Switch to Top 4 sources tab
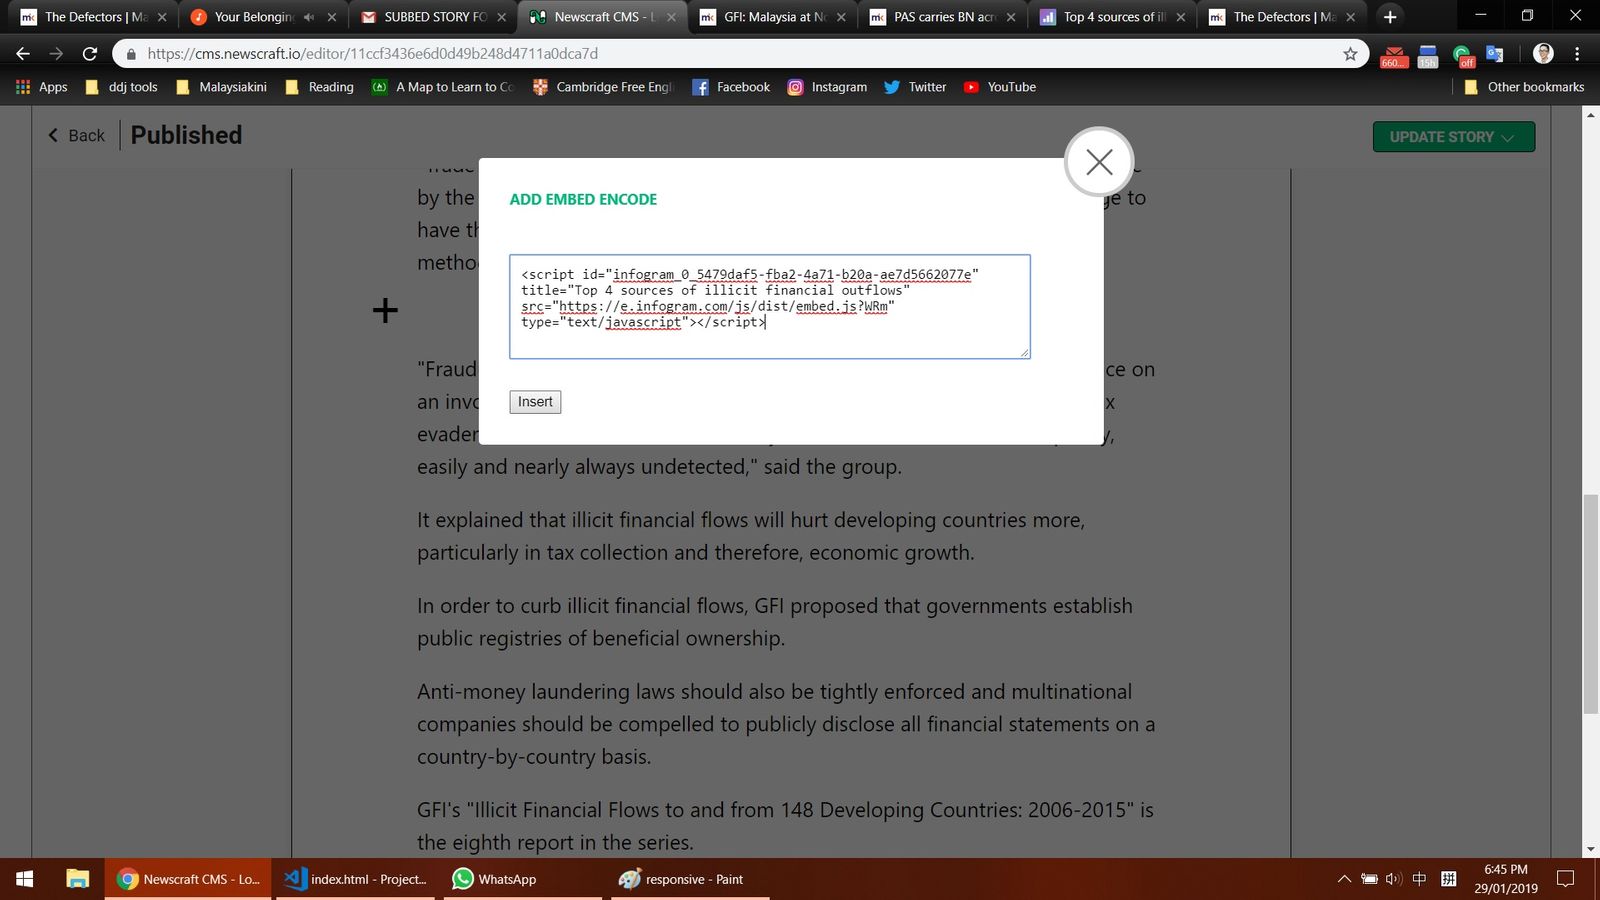Screen dimensions: 1600x900 pos(1112,17)
